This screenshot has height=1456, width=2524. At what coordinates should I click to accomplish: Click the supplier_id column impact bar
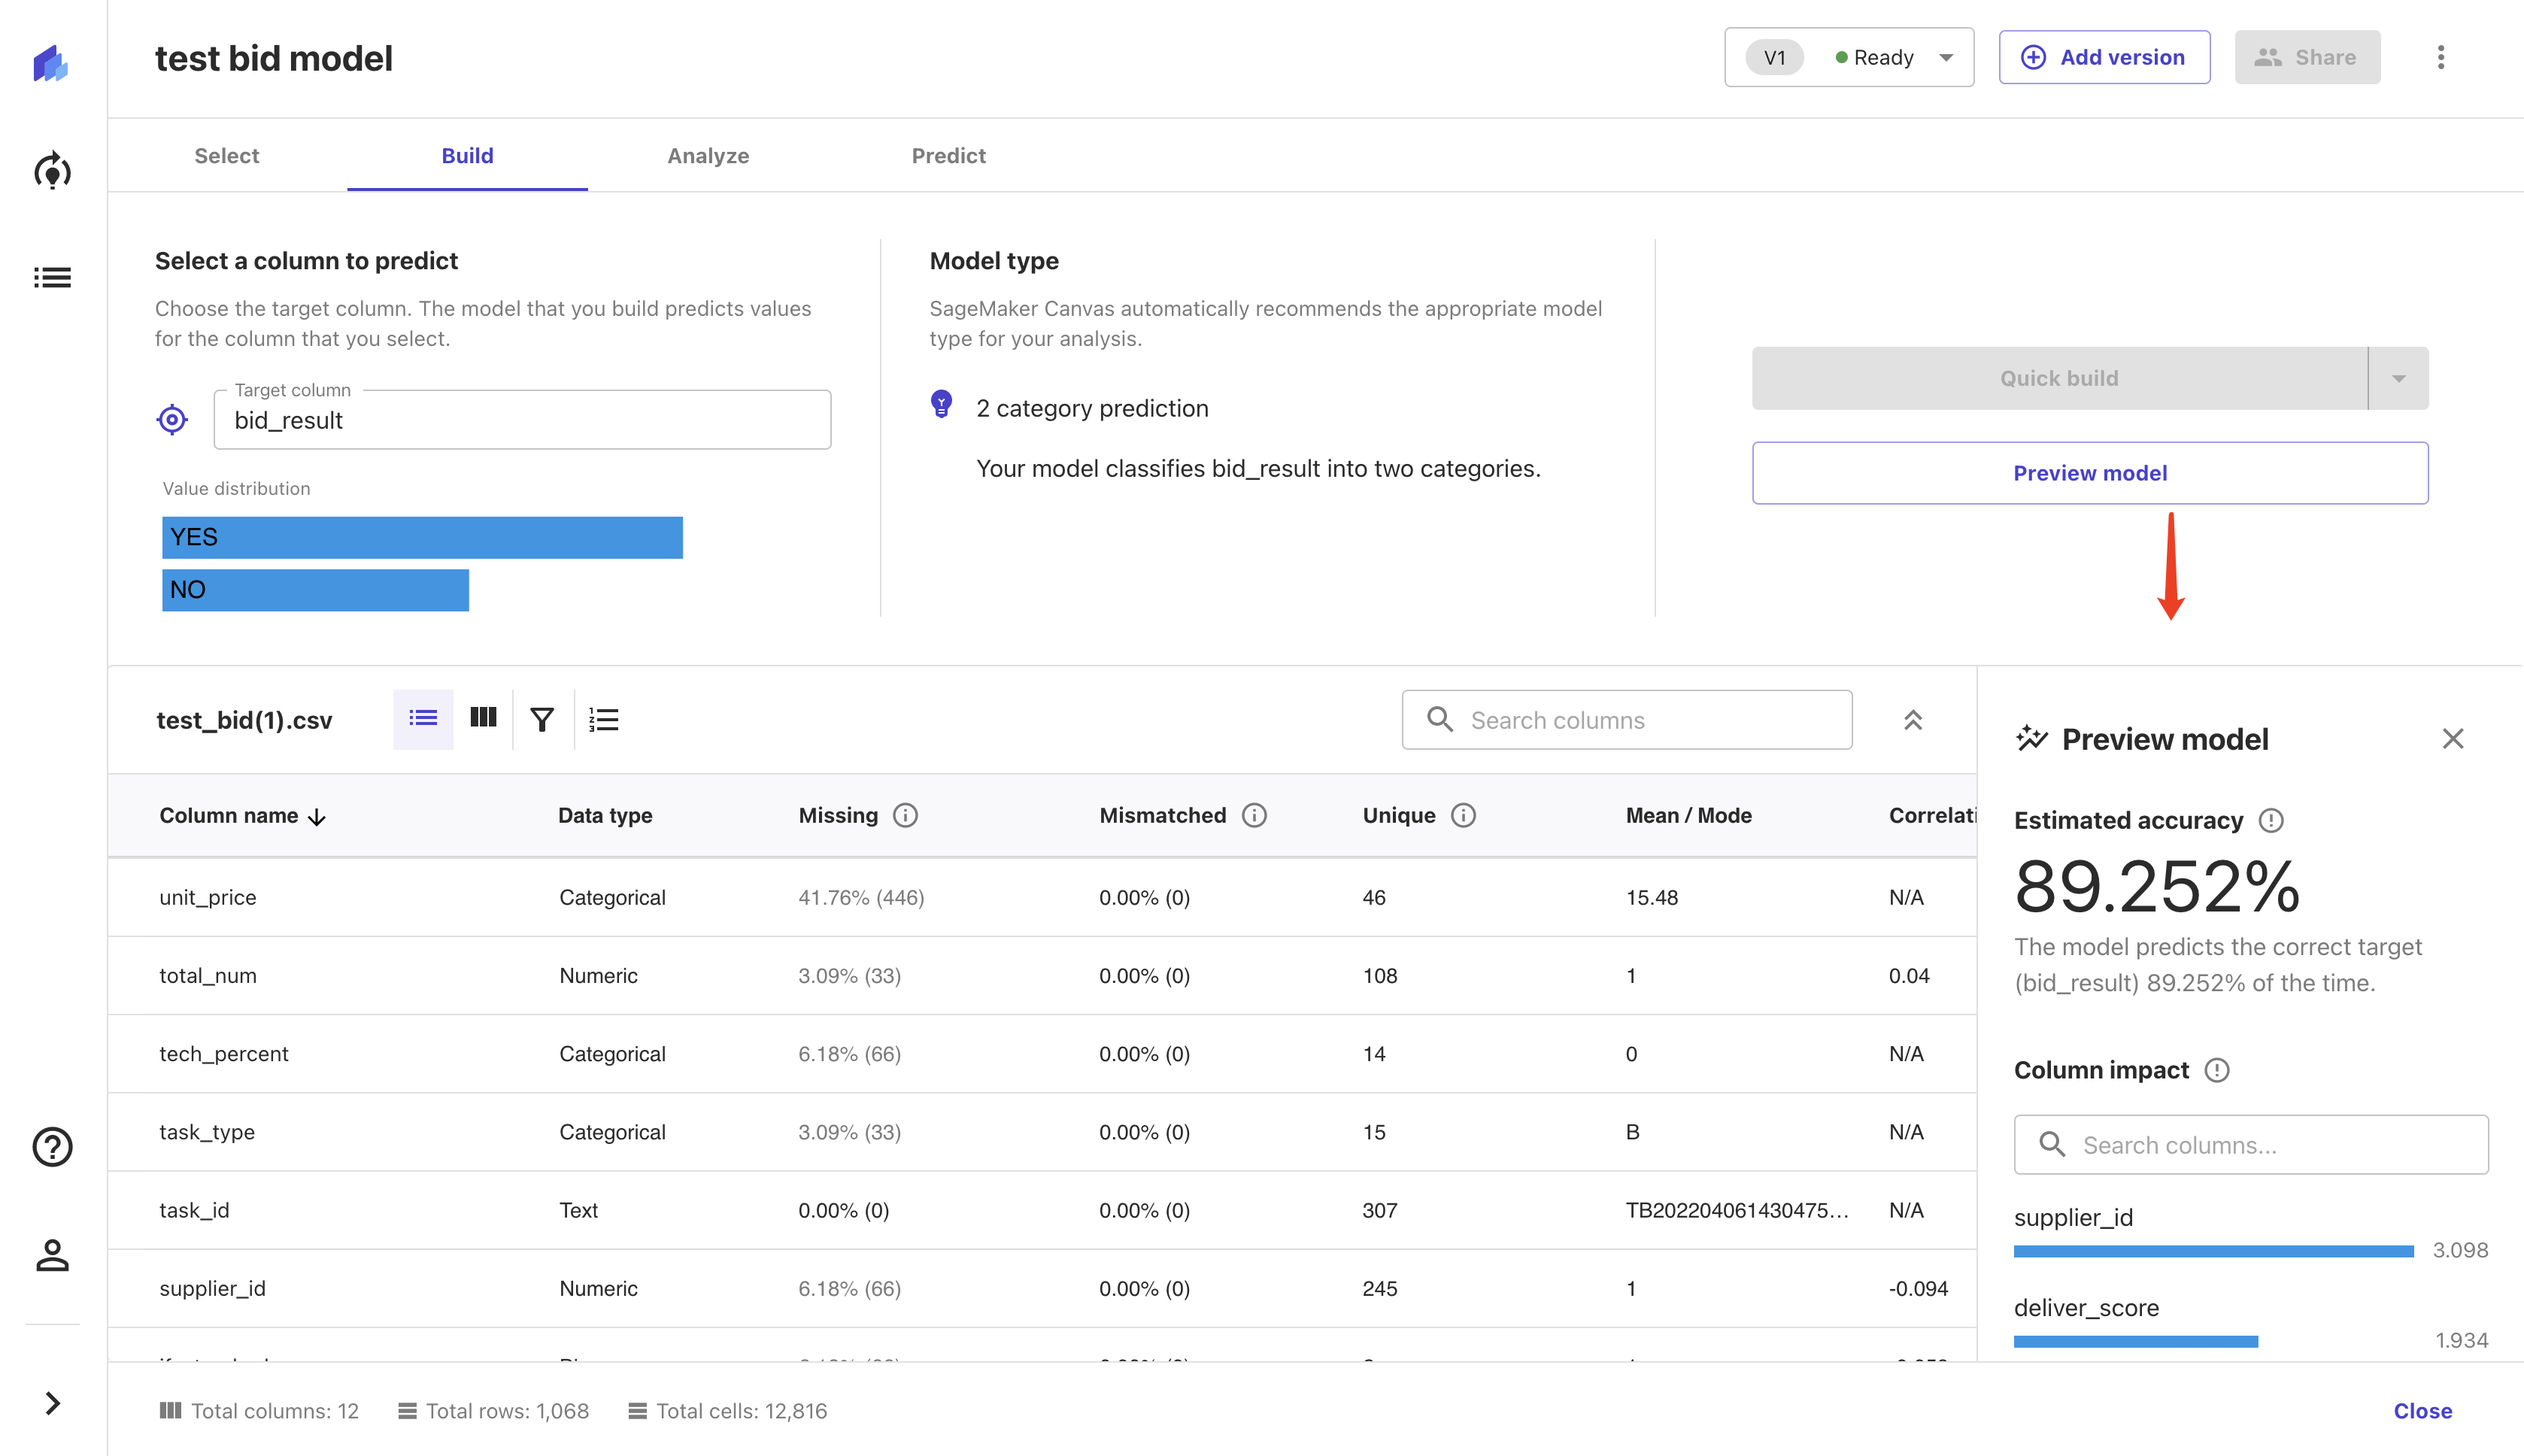tap(2213, 1251)
